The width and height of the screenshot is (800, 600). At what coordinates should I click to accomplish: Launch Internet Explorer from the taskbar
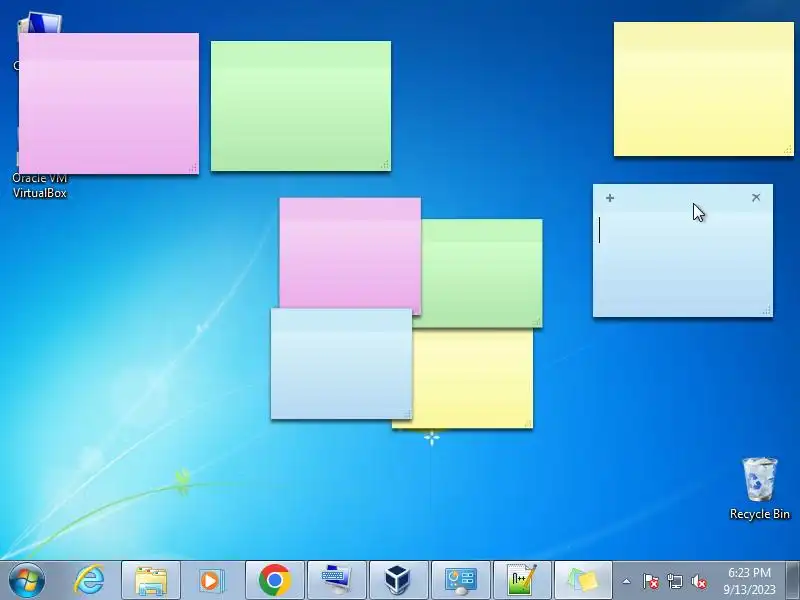click(x=89, y=580)
